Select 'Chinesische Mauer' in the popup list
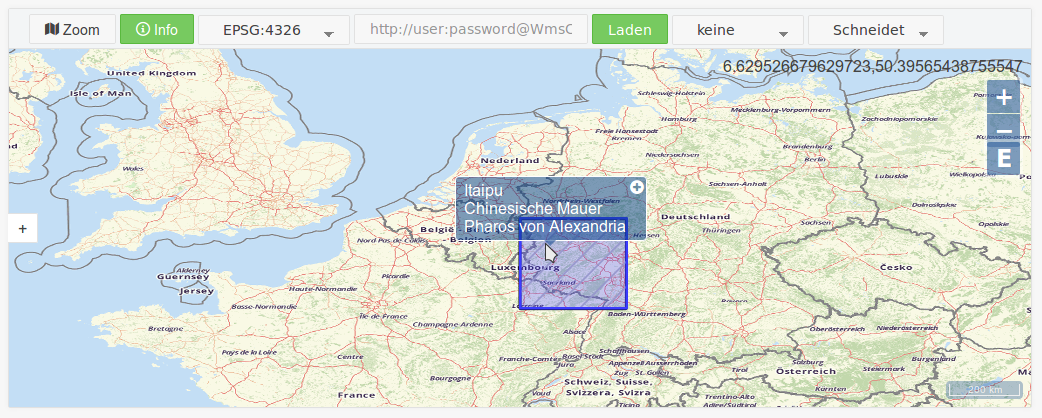 tap(533, 209)
